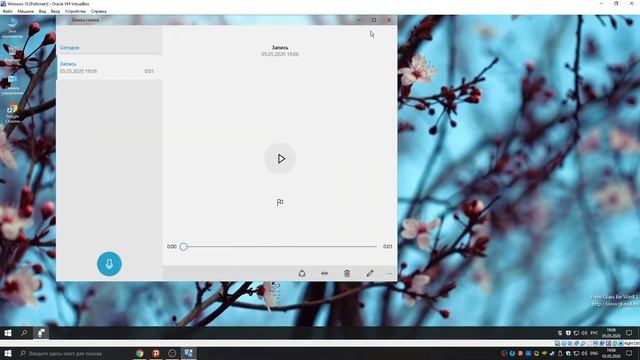This screenshot has height=360, width=640.
Task: Open the Start menu in the guest taskbar
Action: [8, 333]
